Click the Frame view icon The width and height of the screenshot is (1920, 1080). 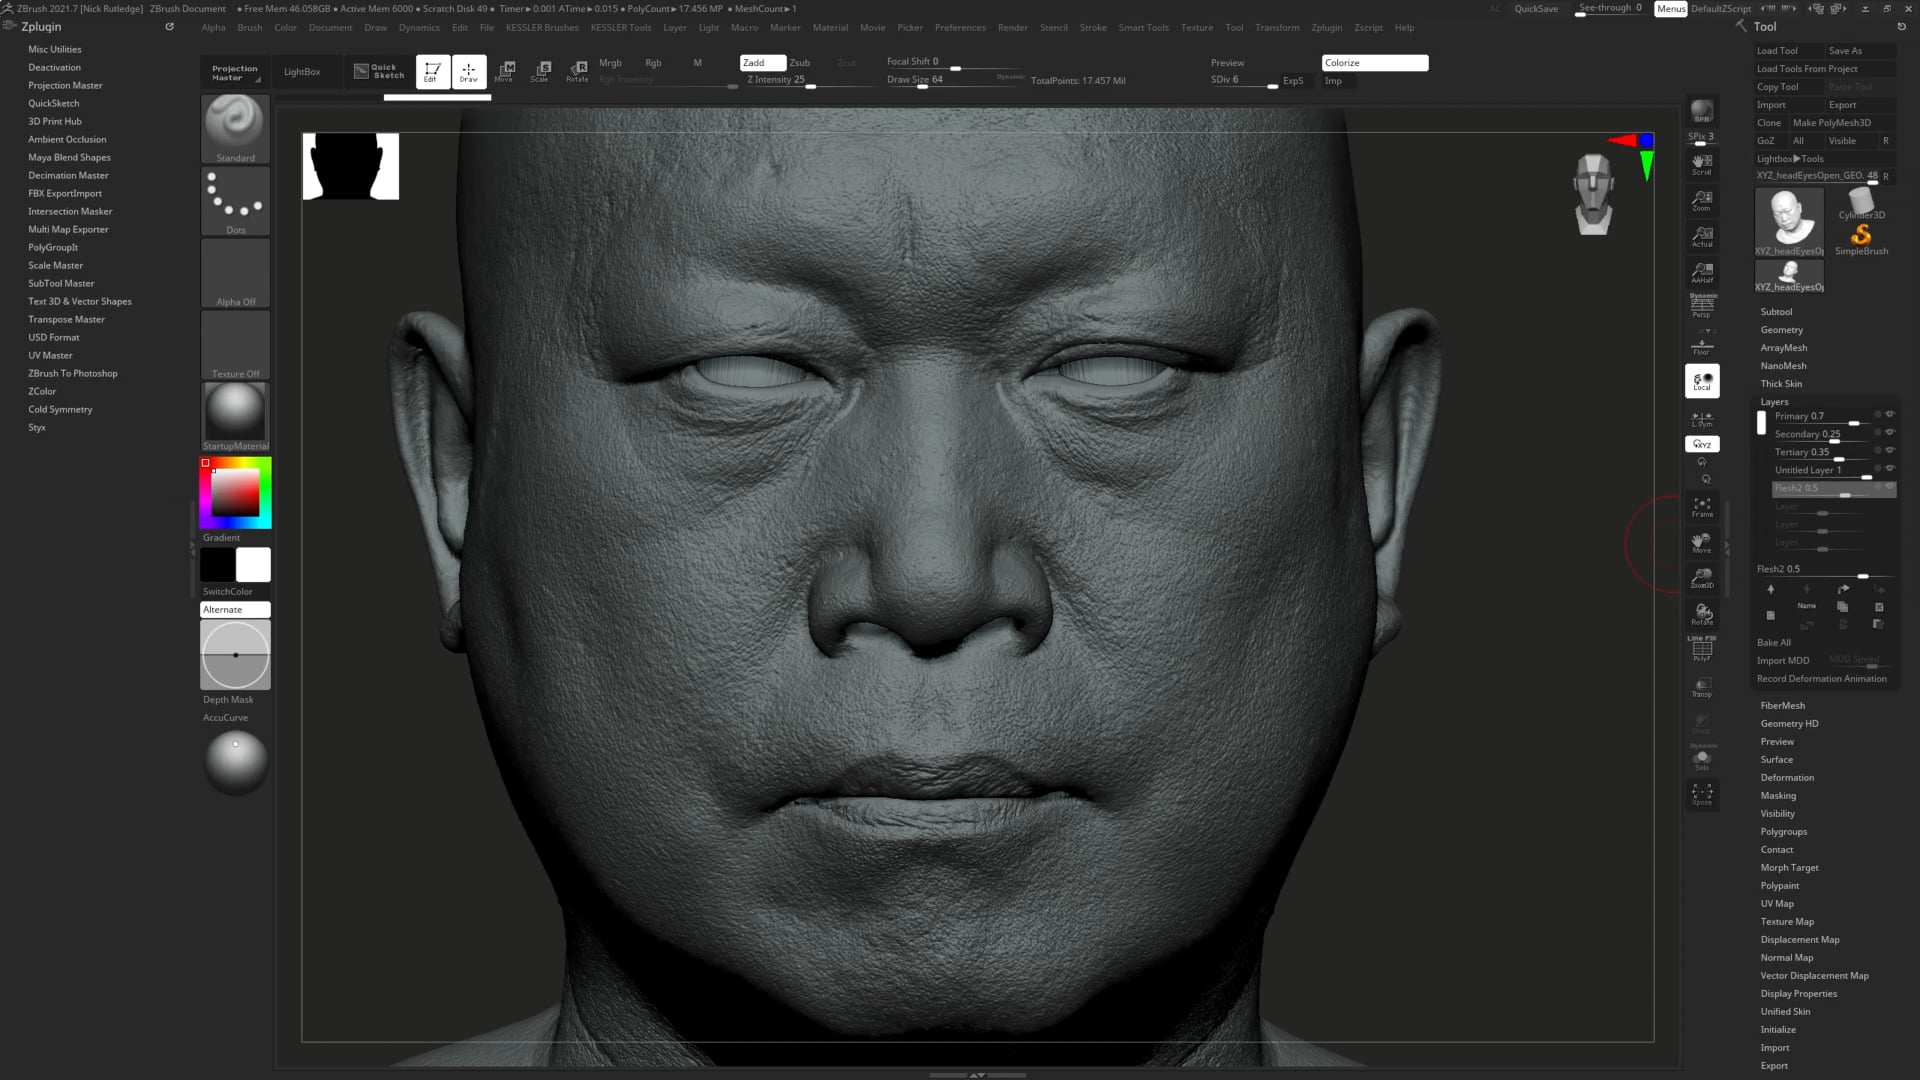coord(1701,507)
